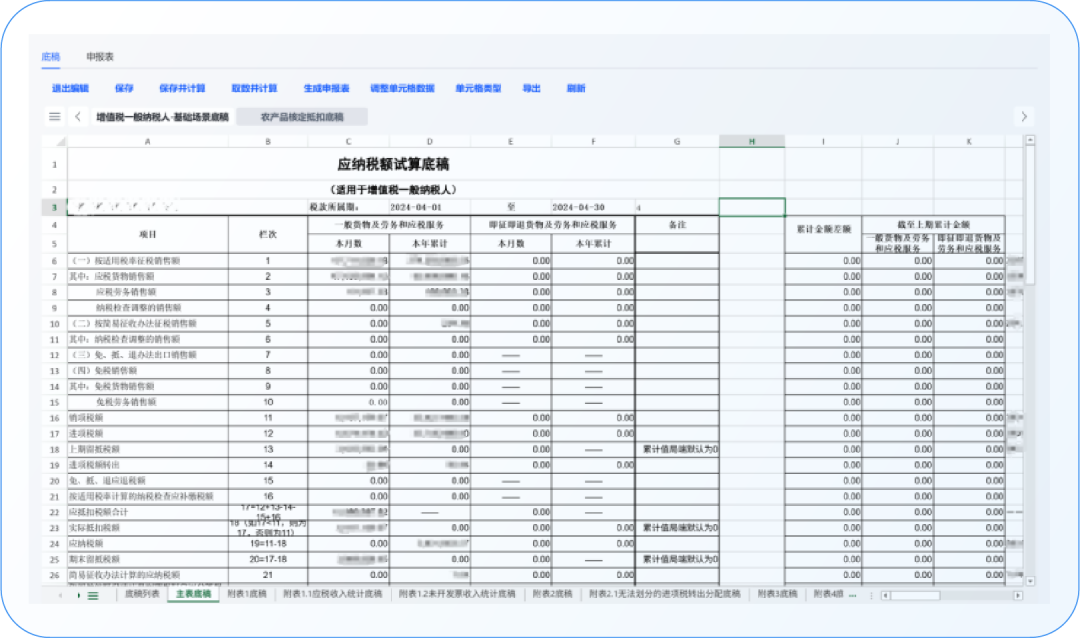Switch to the 底稿 tab
The width and height of the screenshot is (1080, 638).
[x=51, y=57]
